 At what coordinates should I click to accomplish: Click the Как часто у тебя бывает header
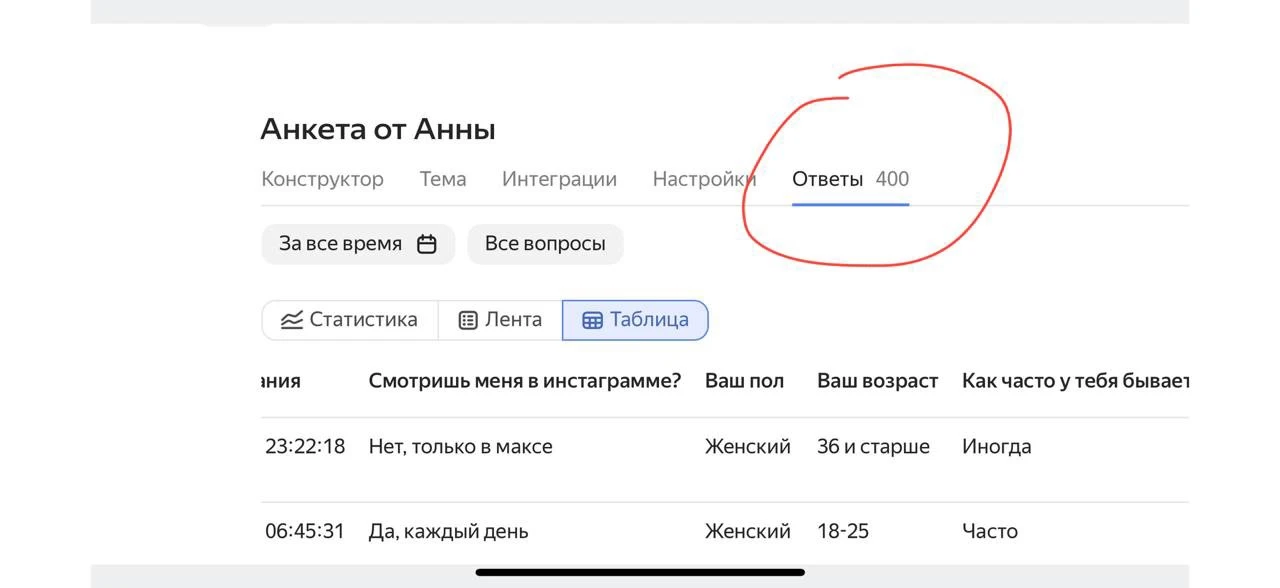tap(1075, 381)
